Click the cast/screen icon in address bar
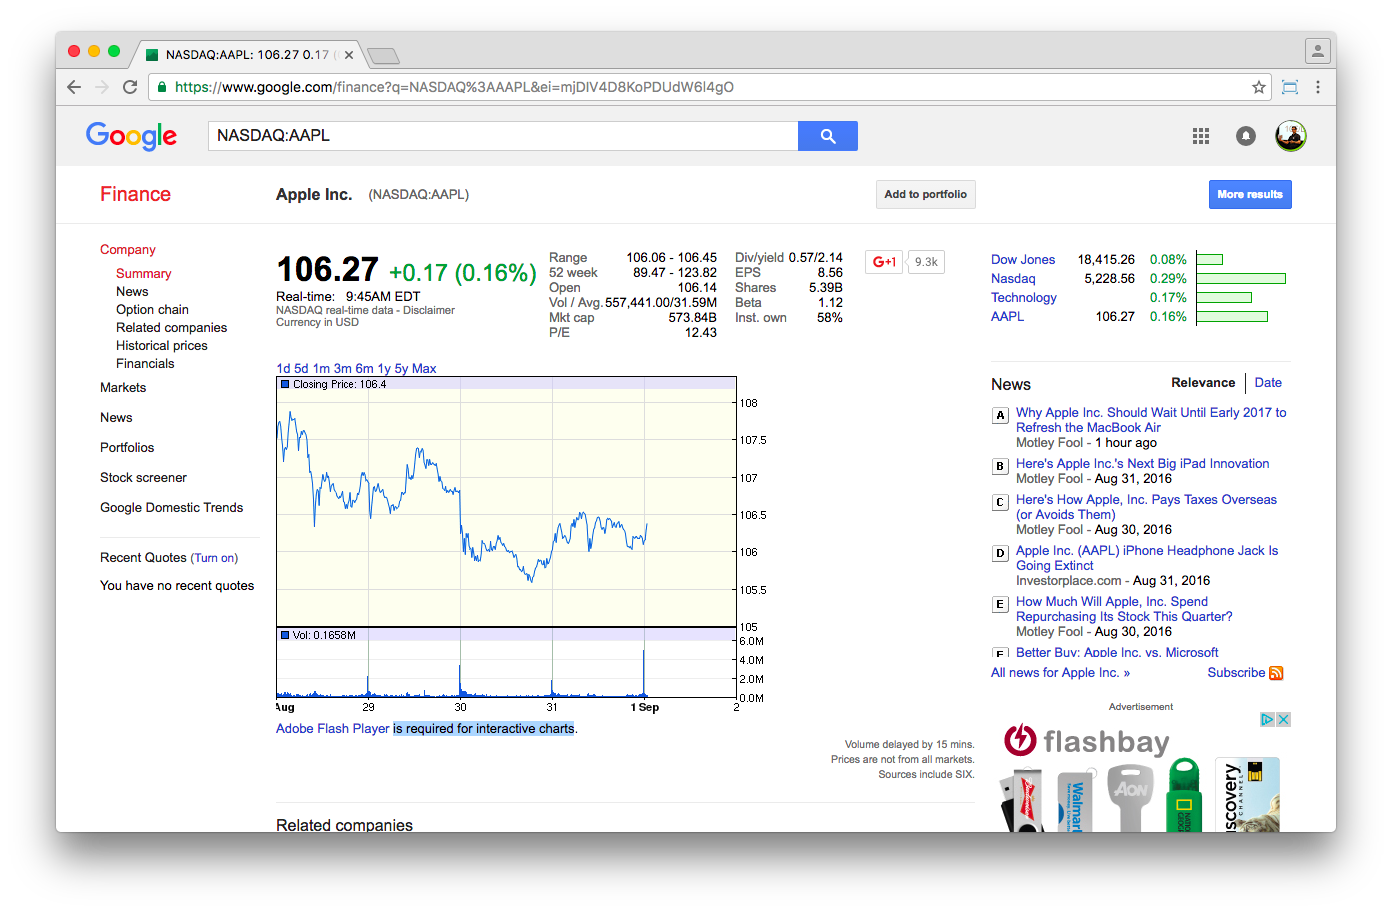This screenshot has width=1392, height=912. click(x=1290, y=87)
